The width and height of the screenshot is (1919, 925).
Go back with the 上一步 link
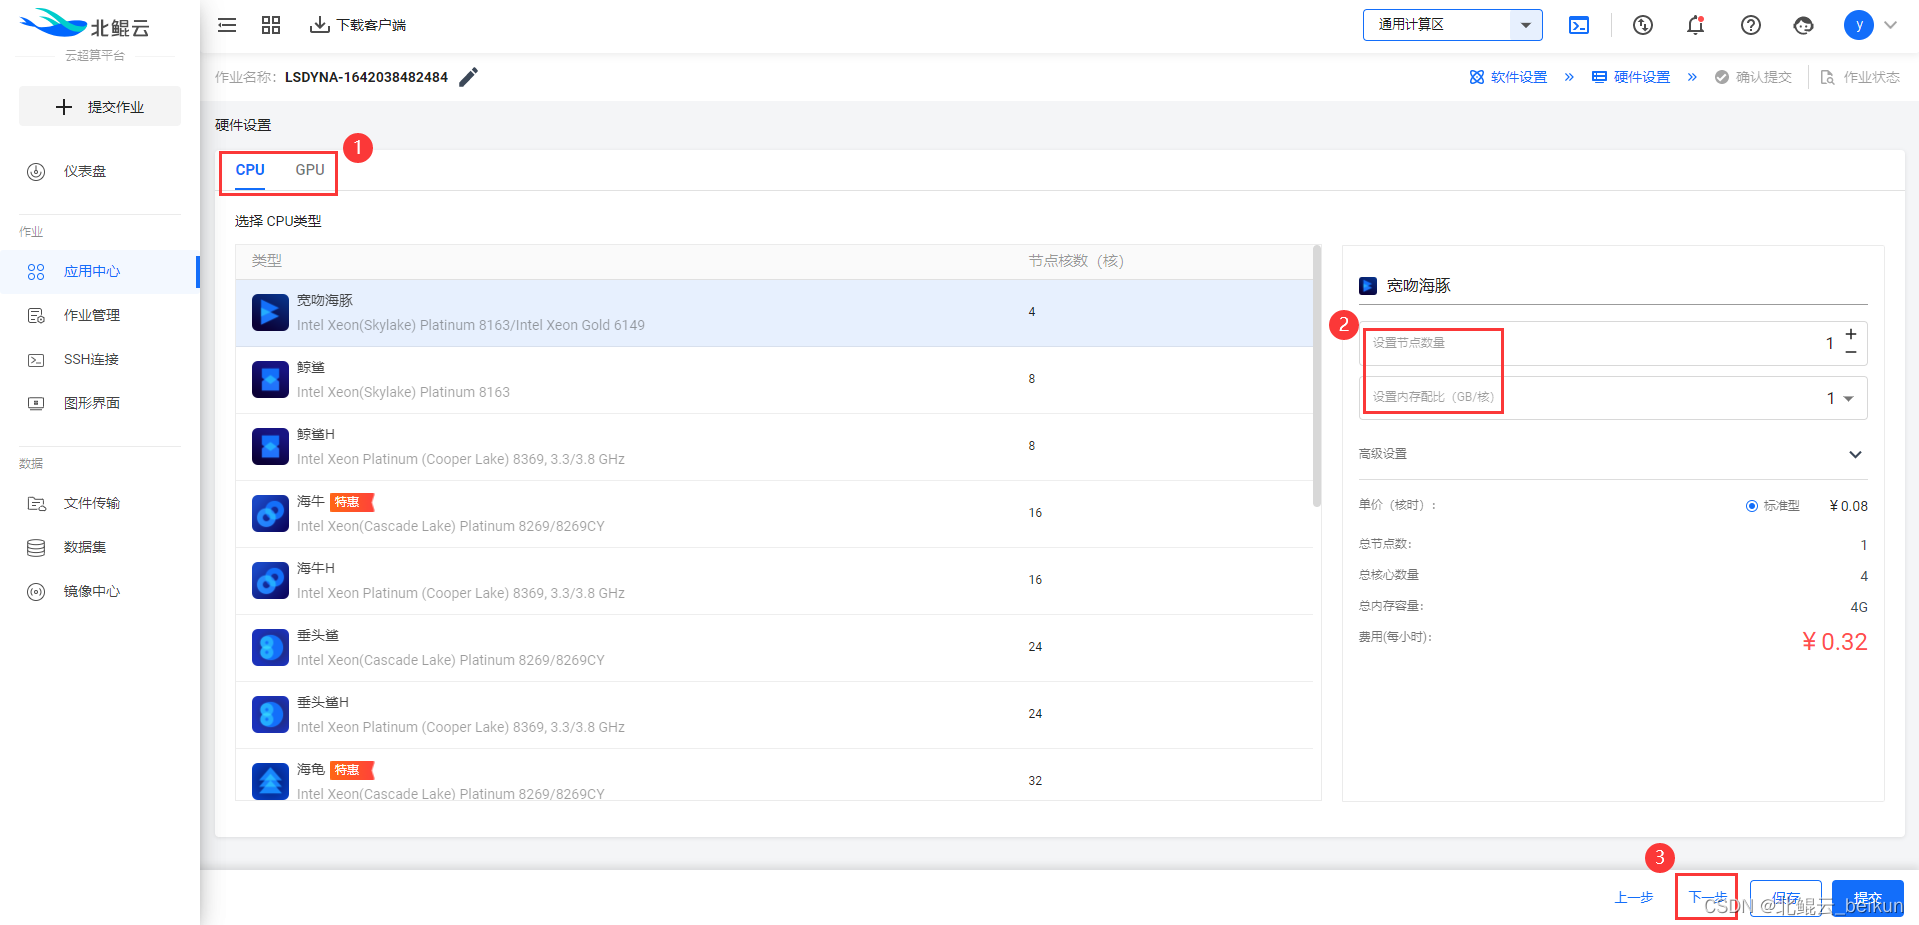coord(1634,898)
